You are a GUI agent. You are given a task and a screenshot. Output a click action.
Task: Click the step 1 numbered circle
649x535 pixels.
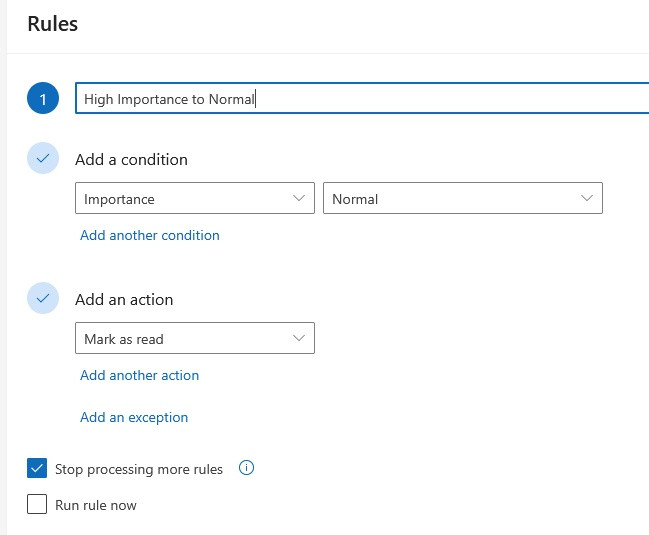pos(43,98)
